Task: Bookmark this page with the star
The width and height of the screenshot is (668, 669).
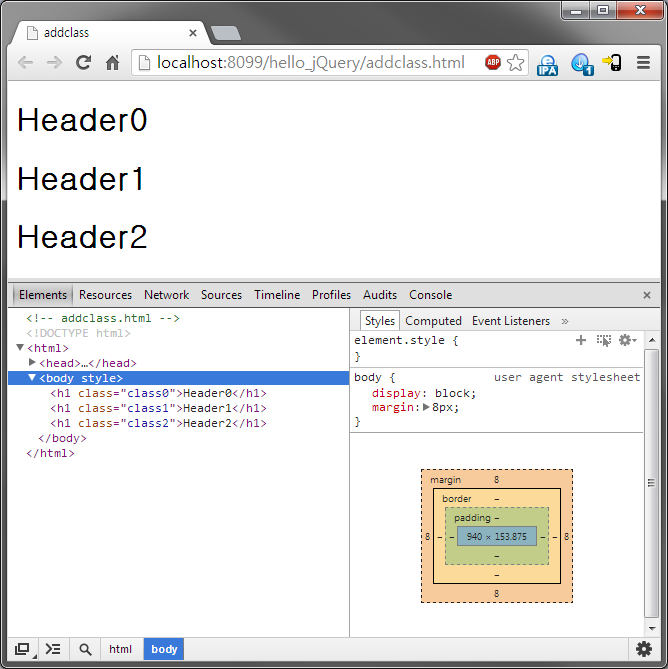Action: click(x=515, y=63)
